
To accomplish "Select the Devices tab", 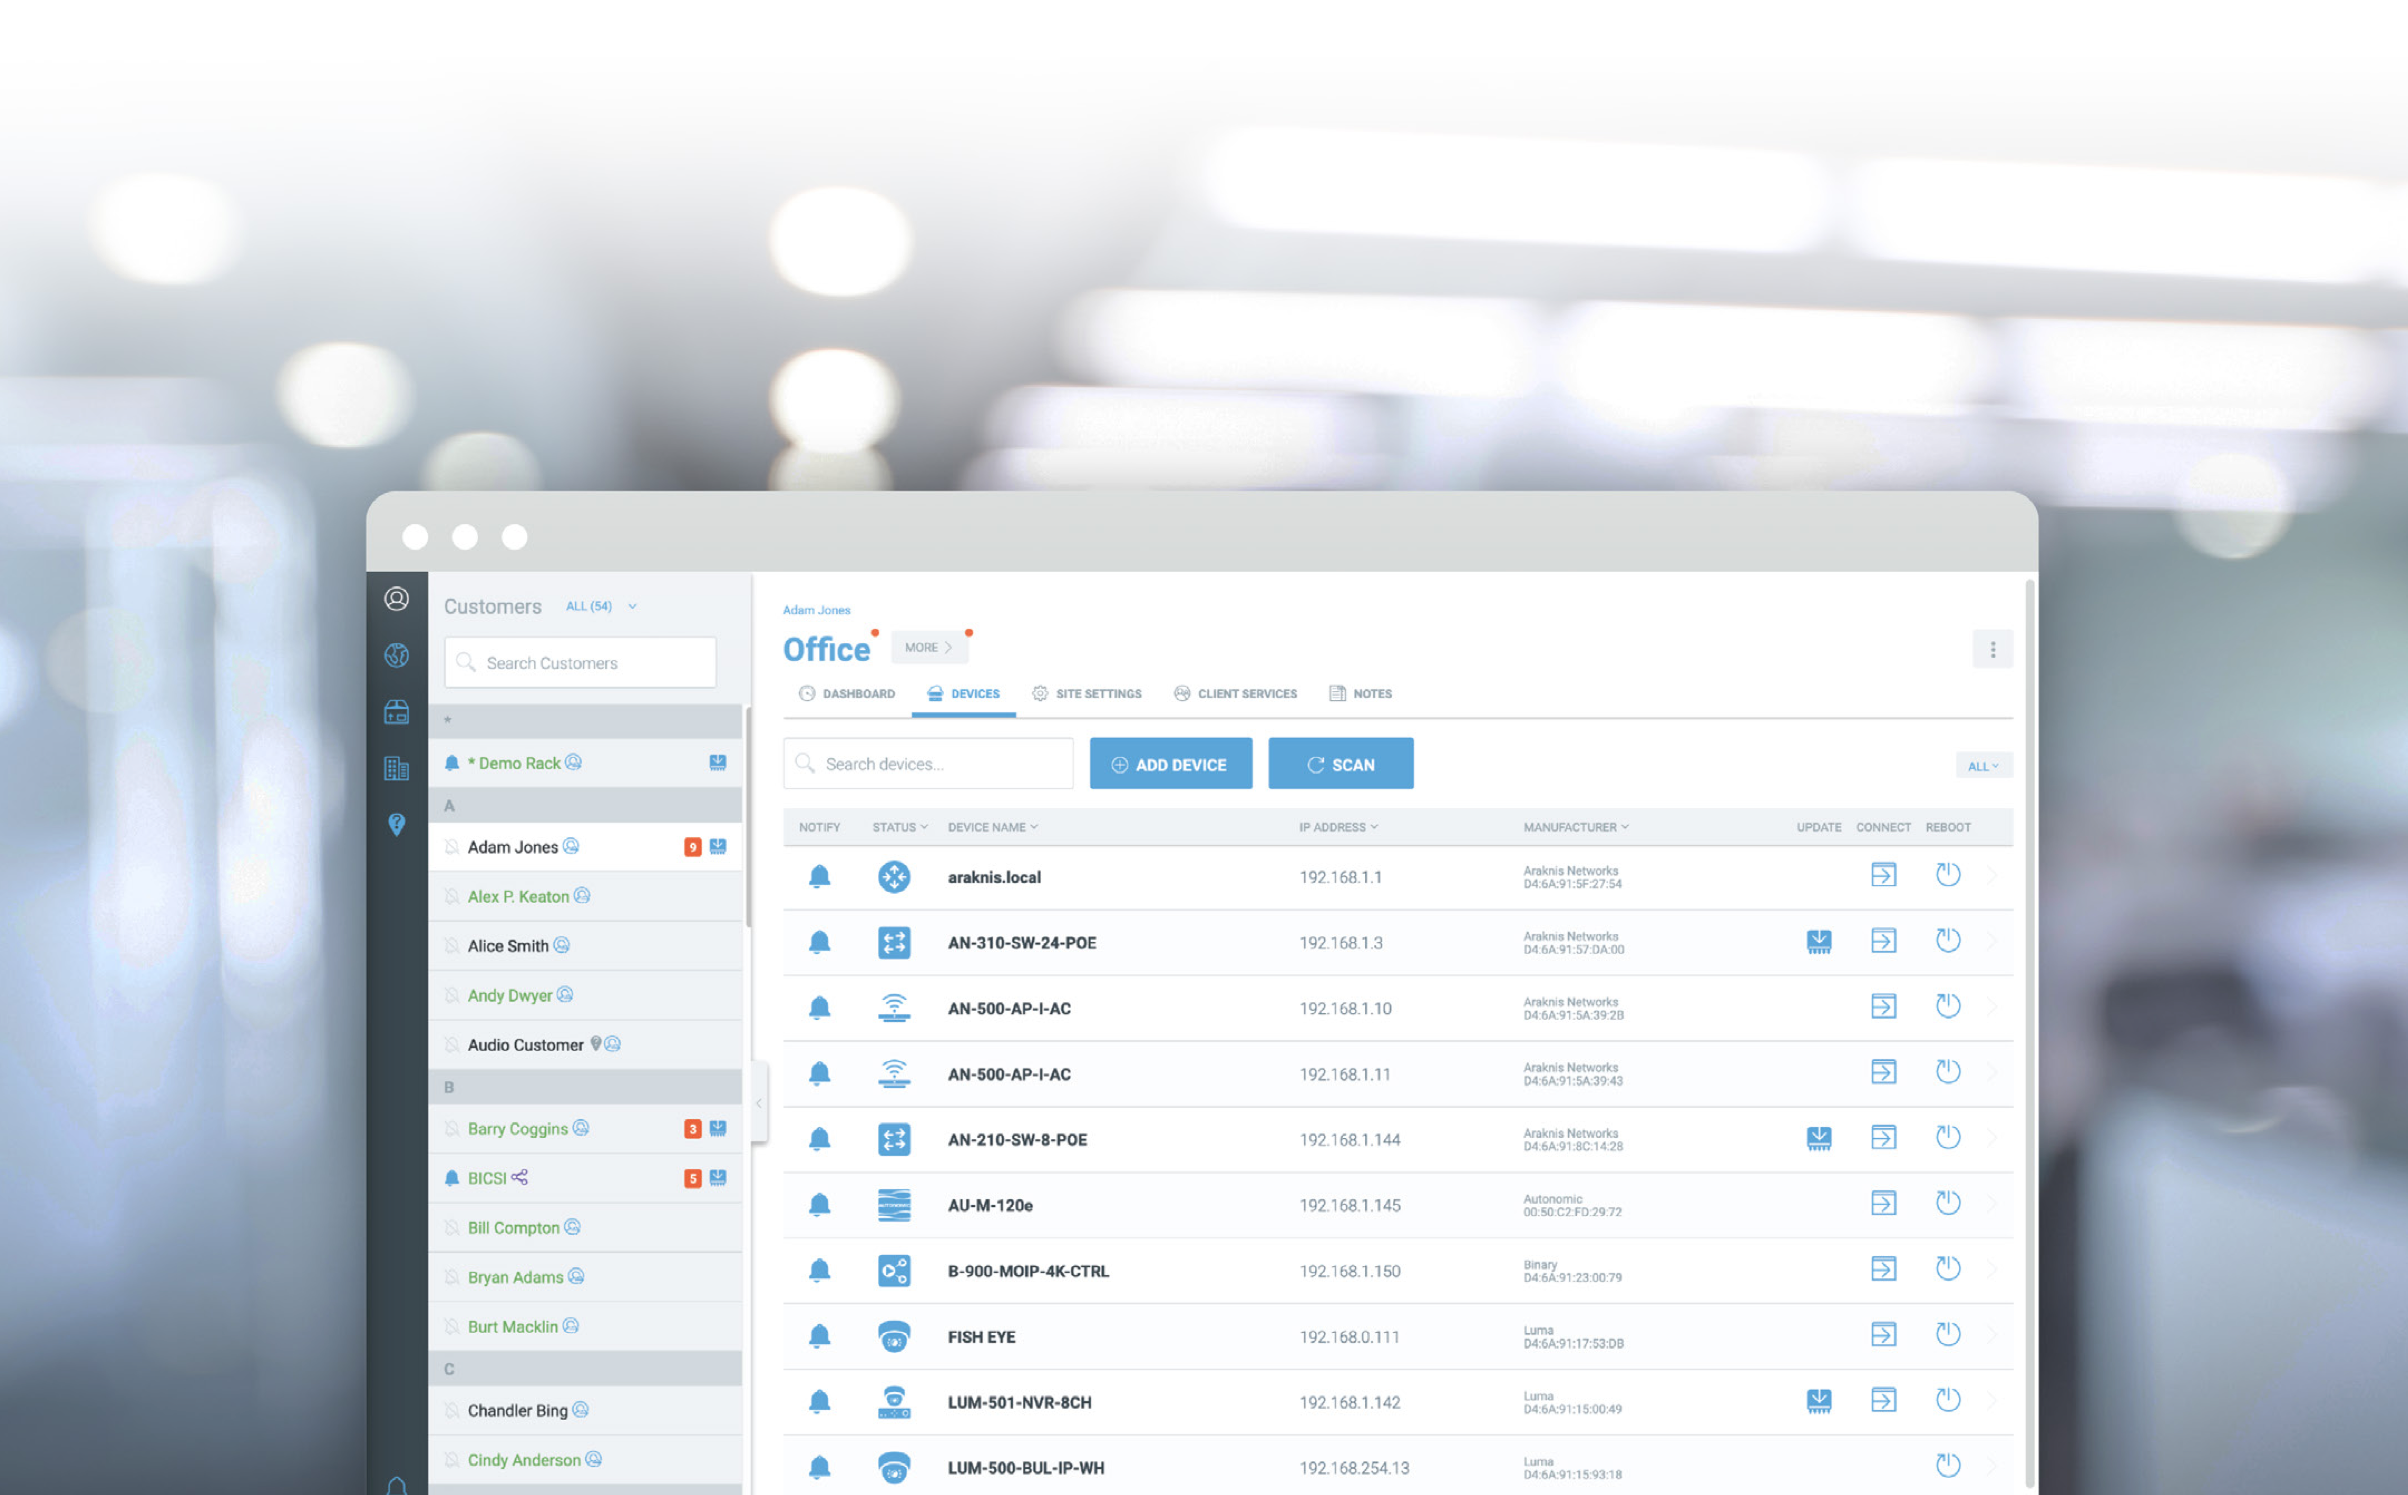I will 963,694.
